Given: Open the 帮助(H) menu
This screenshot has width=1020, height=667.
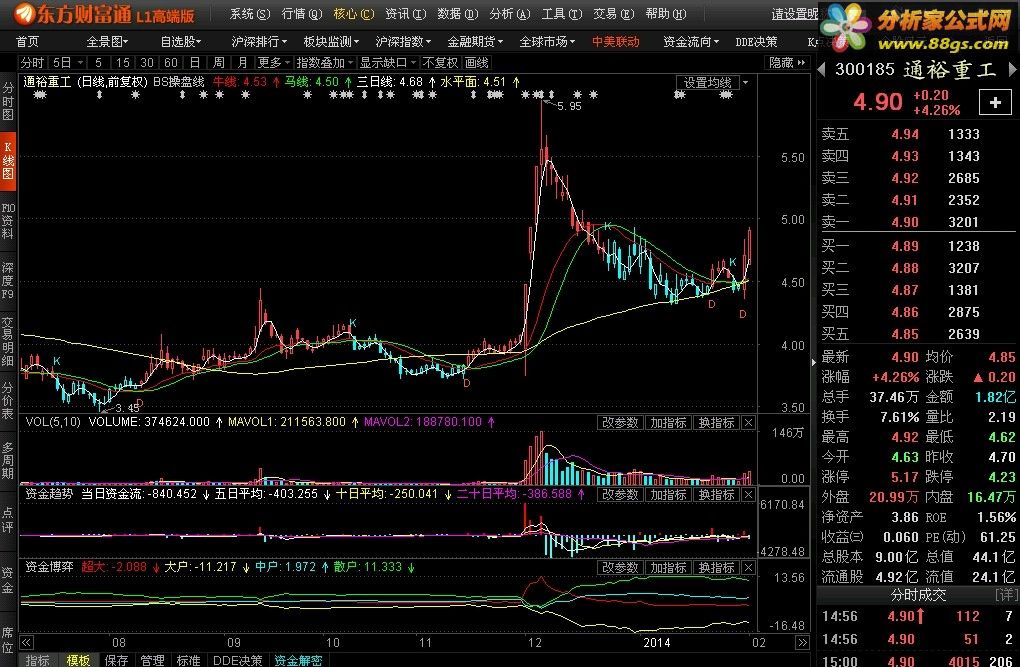Looking at the screenshot, I should [x=665, y=14].
